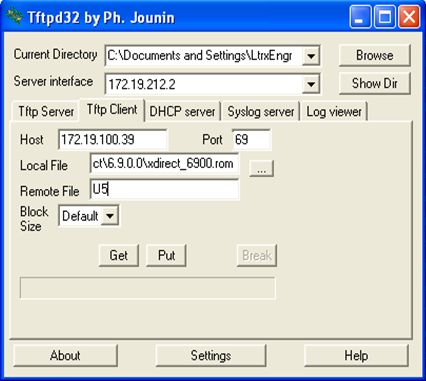This screenshot has width=426, height=381.
Task: Click the Tftpd32 title bar app icon
Action: pos(14,17)
